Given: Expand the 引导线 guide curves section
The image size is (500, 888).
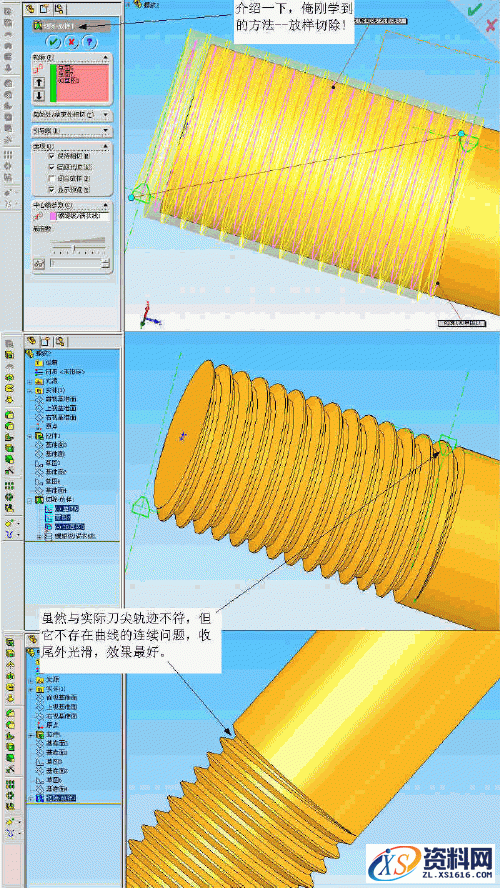Looking at the screenshot, I should pyautogui.click(x=105, y=131).
